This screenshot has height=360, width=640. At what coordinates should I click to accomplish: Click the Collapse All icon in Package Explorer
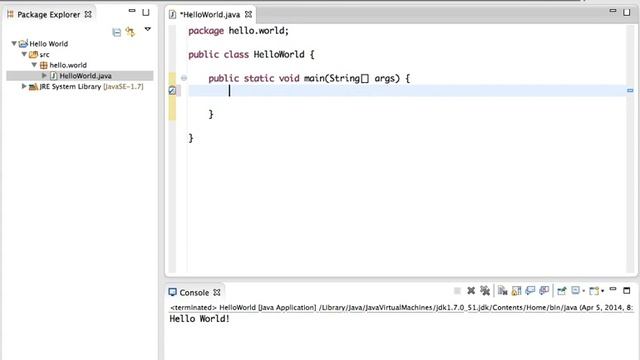(117, 32)
